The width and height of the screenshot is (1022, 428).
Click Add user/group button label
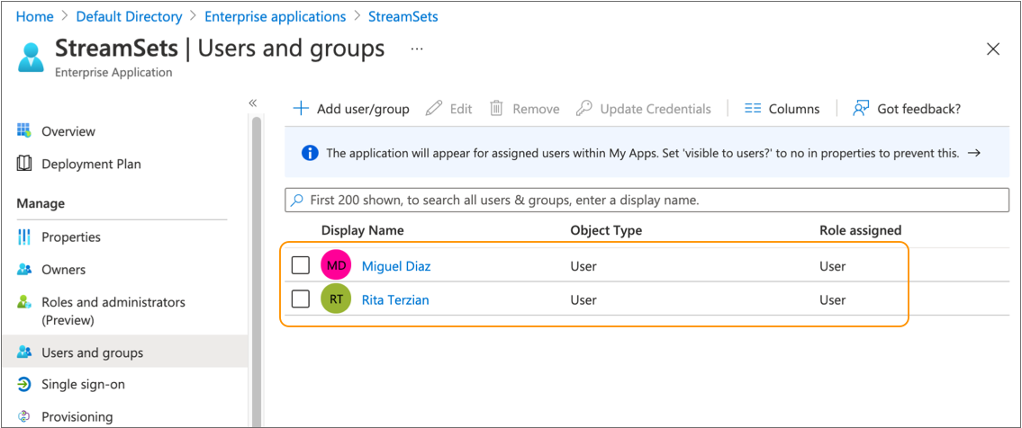363,109
